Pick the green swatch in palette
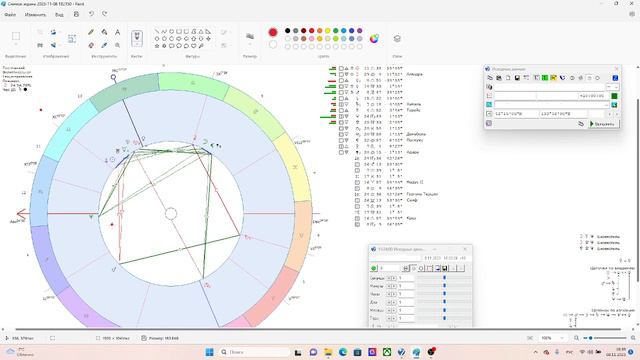 pyautogui.click(x=336, y=31)
